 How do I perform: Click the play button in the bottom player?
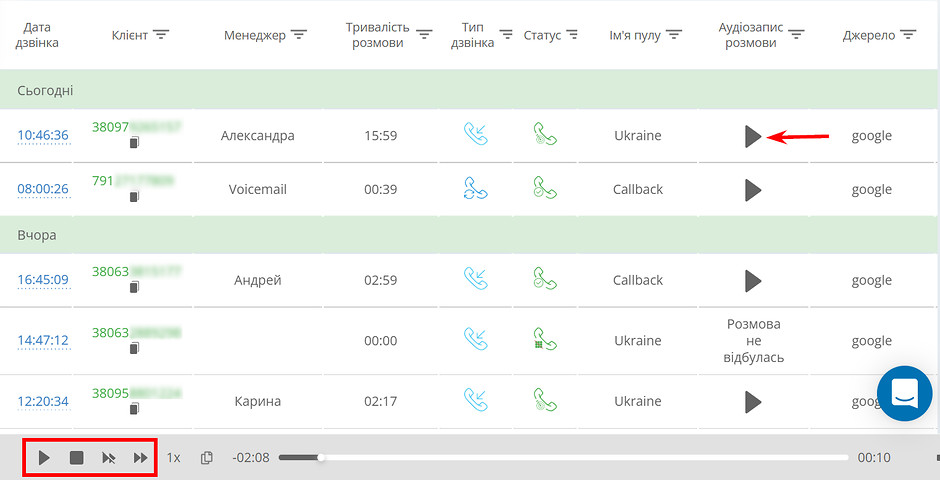pyautogui.click(x=44, y=458)
